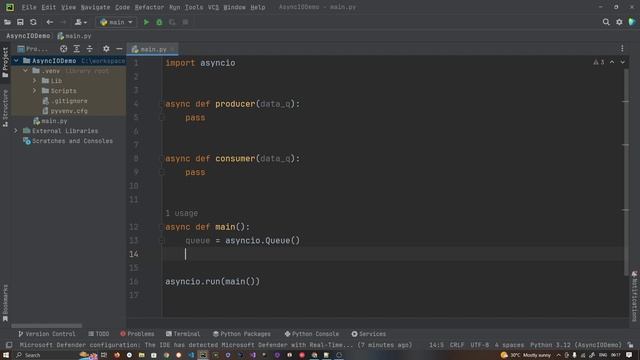Image resolution: width=640 pixels, height=360 pixels.
Task: Run main with the green play icon
Action: pyautogui.click(x=146, y=22)
